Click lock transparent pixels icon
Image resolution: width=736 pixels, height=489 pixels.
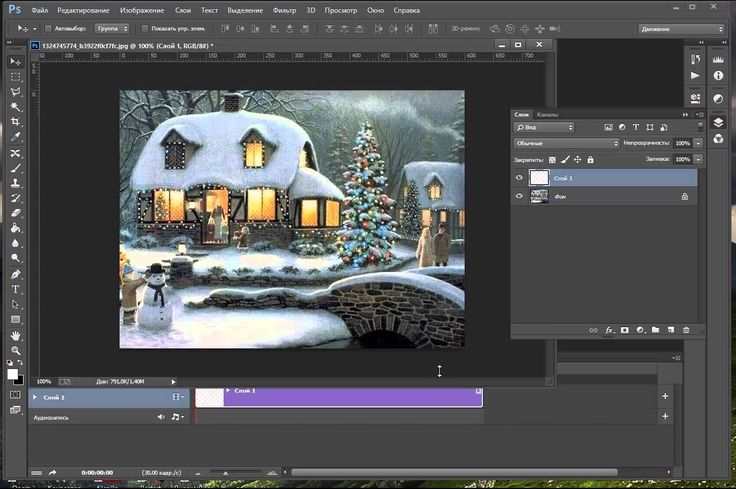click(x=552, y=160)
